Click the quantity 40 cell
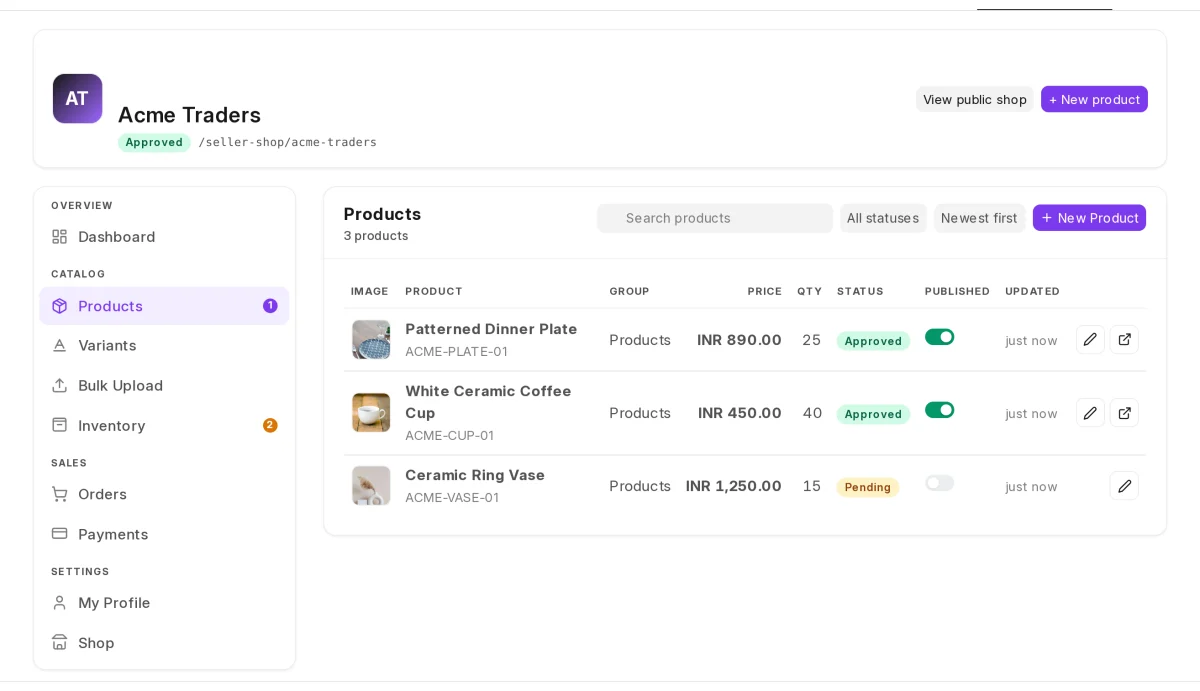 (812, 413)
